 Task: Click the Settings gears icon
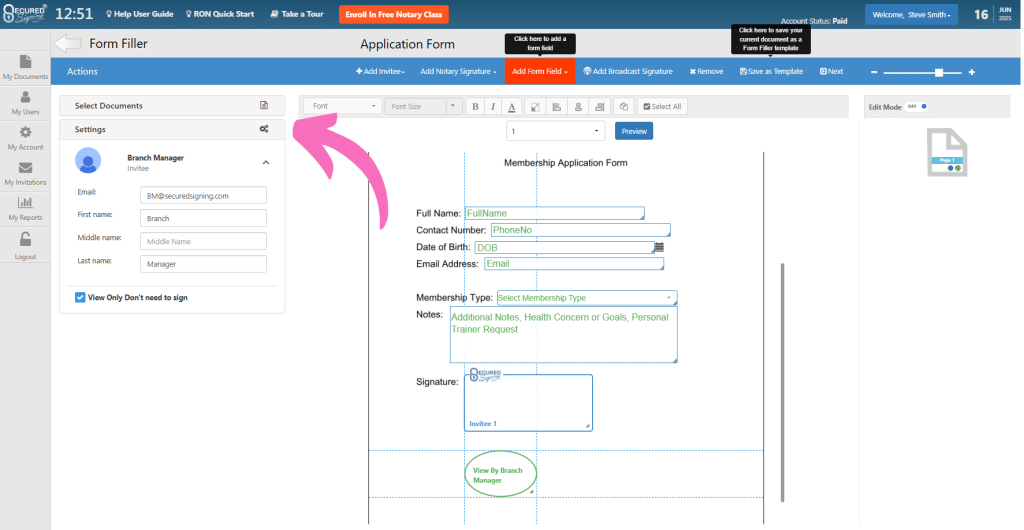[264, 129]
